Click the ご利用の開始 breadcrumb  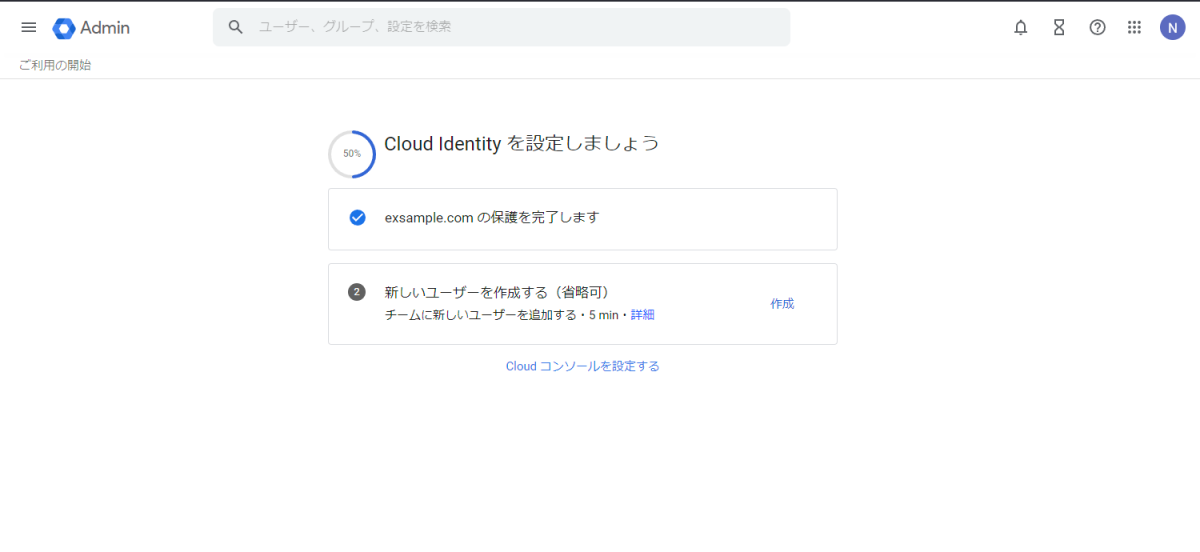click(x=54, y=65)
